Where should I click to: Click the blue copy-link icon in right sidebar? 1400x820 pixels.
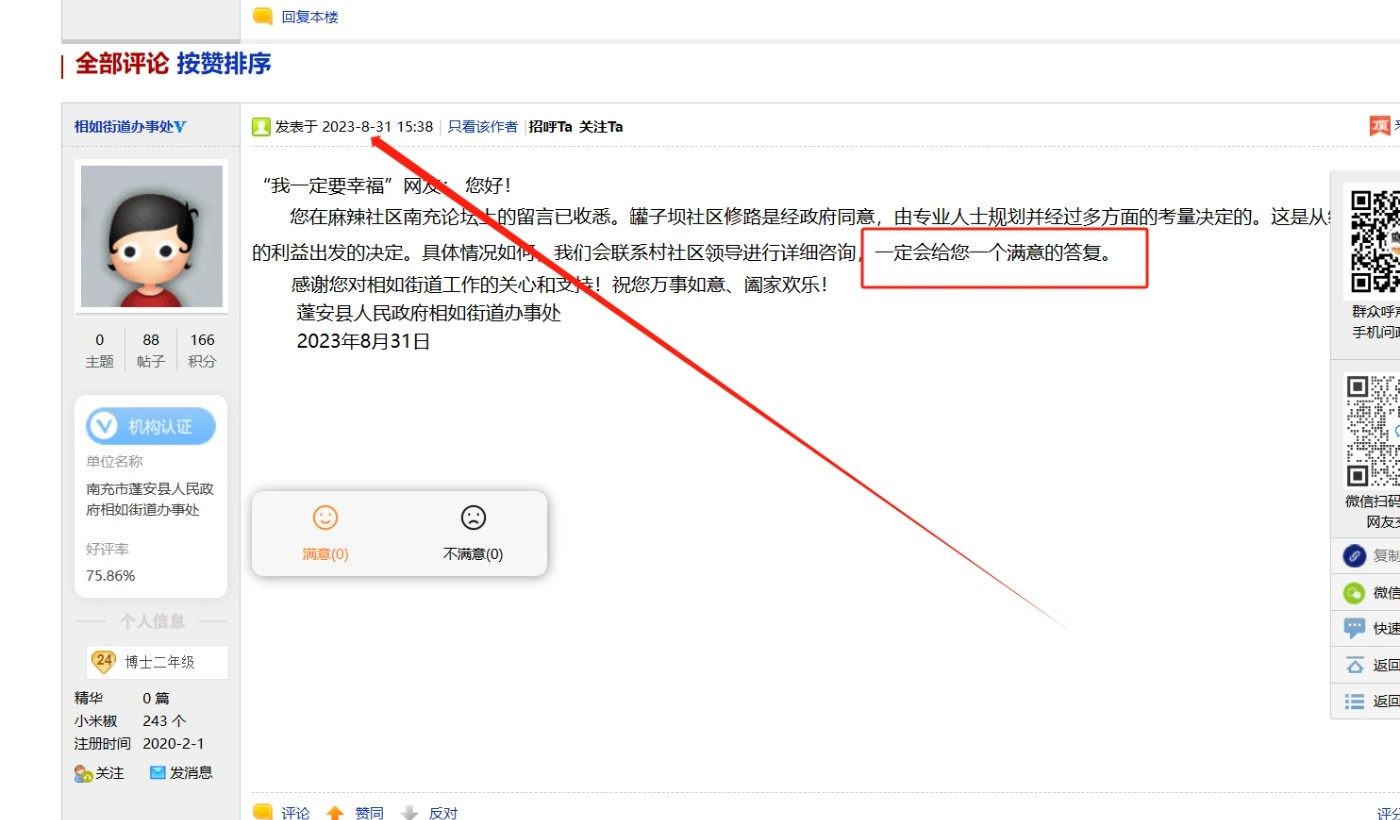[x=1355, y=556]
